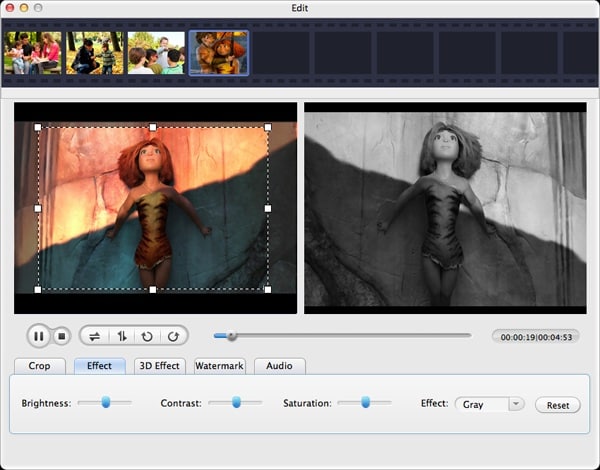Click the Reset button
This screenshot has height=470, width=600.
click(x=558, y=405)
